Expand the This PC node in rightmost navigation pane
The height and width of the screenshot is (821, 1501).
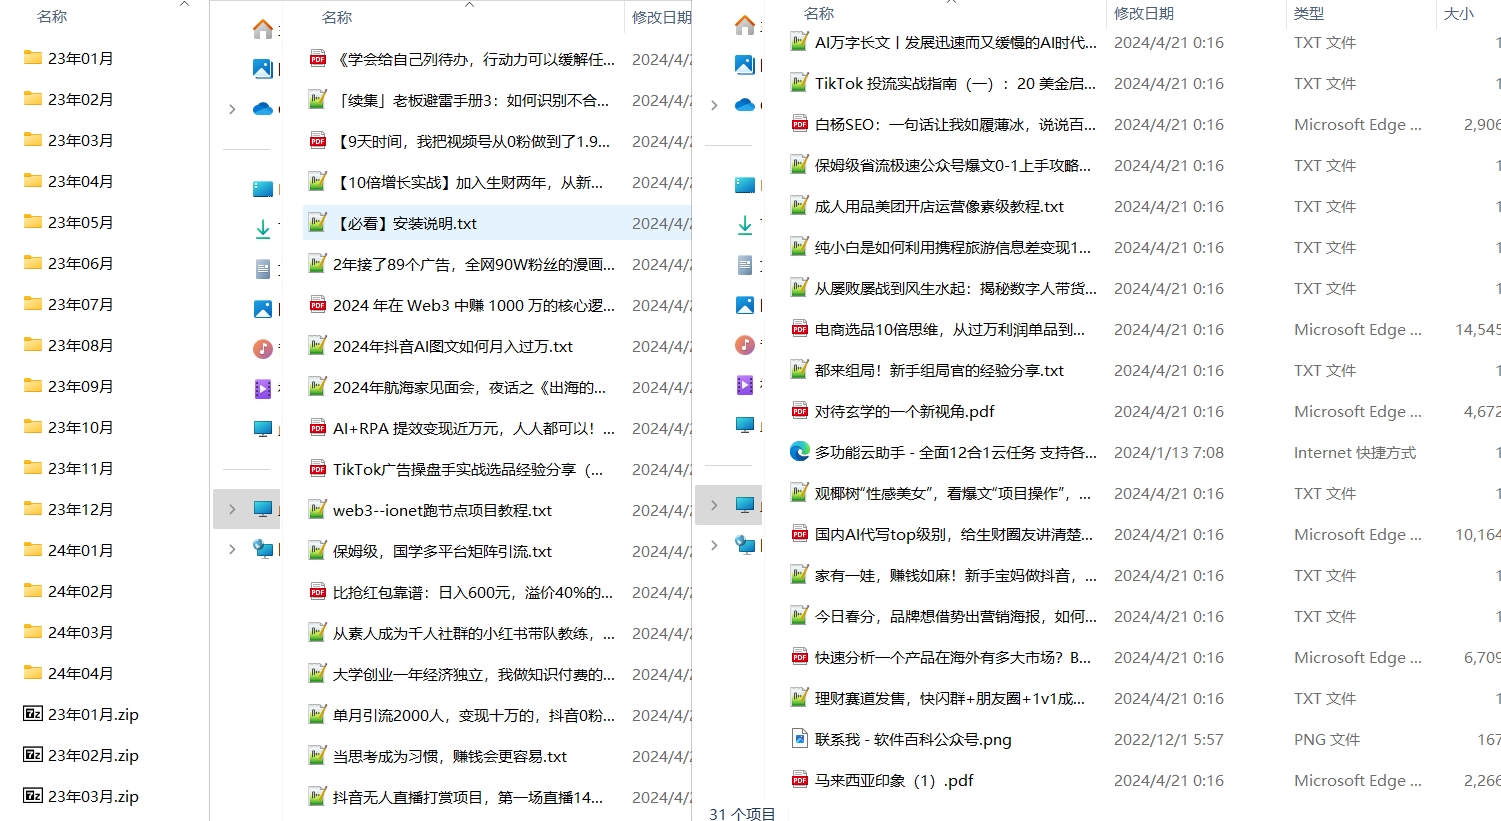click(x=714, y=505)
